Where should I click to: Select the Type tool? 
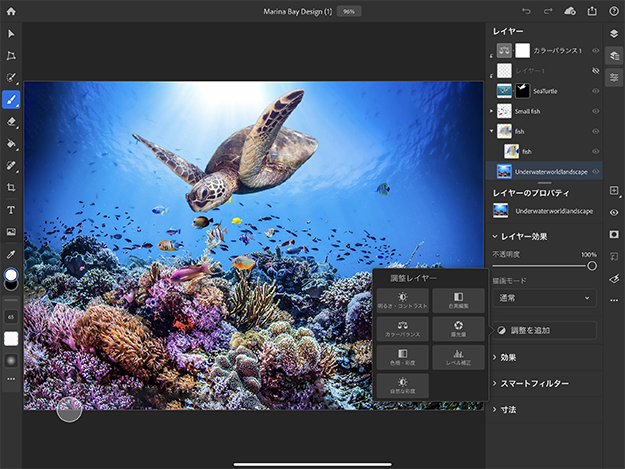11,210
